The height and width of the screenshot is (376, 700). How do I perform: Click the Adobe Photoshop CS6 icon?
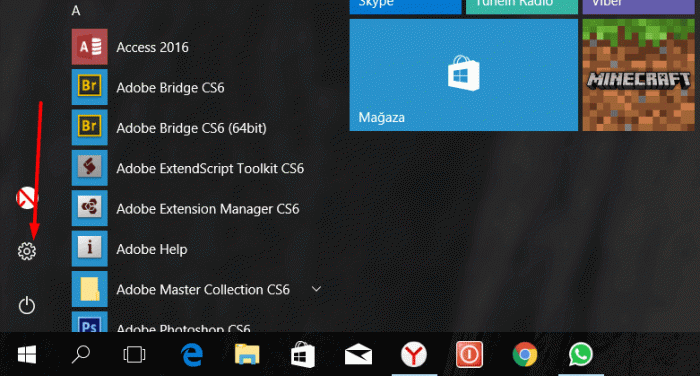[90, 322]
